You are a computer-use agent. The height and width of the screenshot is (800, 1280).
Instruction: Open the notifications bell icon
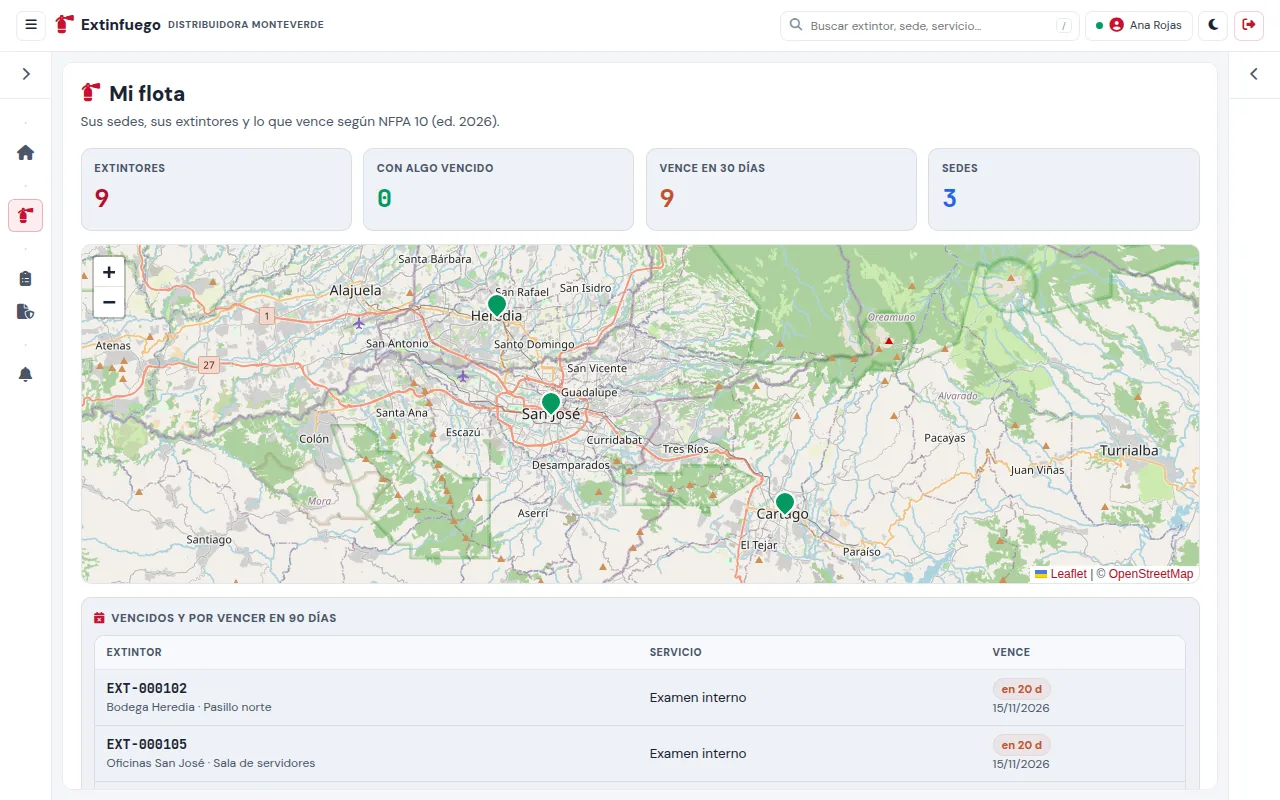pyautogui.click(x=26, y=374)
